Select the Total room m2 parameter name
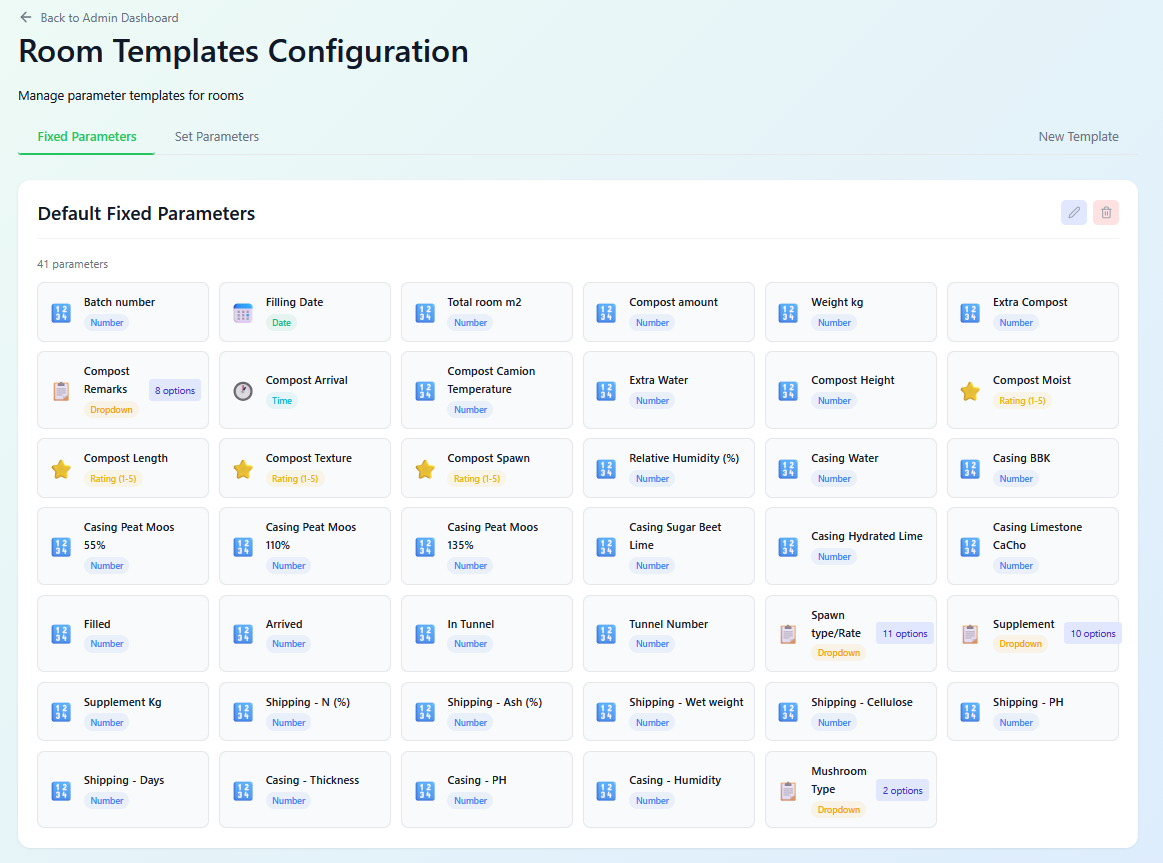Viewport: 1163px width, 863px height. coord(484,302)
